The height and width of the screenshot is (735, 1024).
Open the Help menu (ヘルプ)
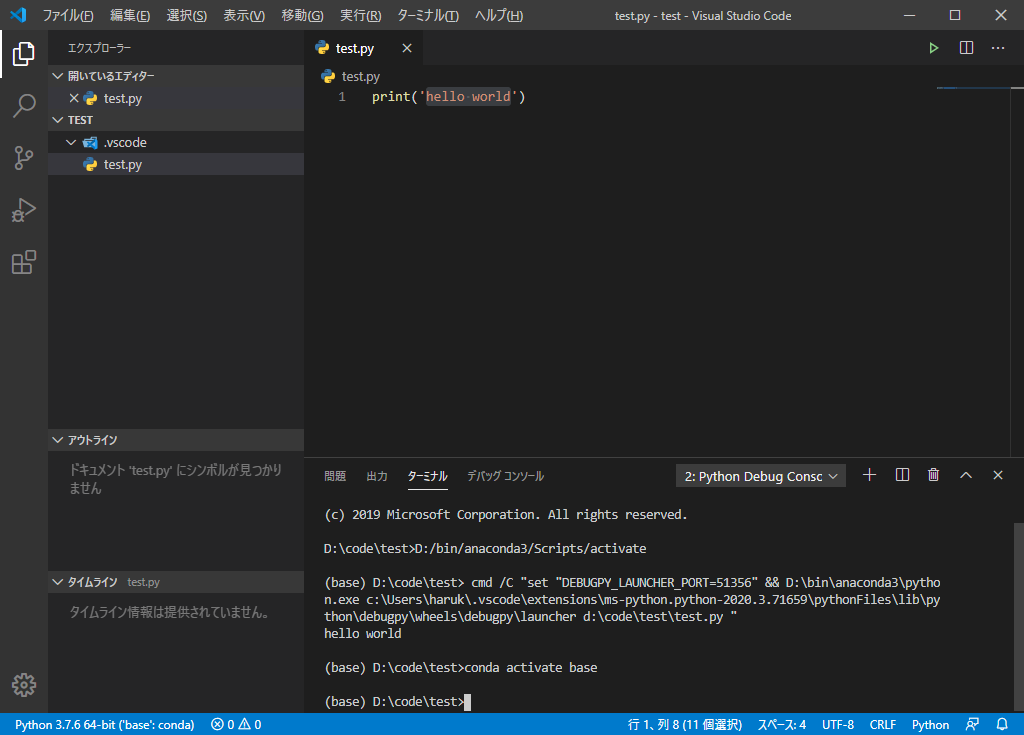[x=499, y=15]
